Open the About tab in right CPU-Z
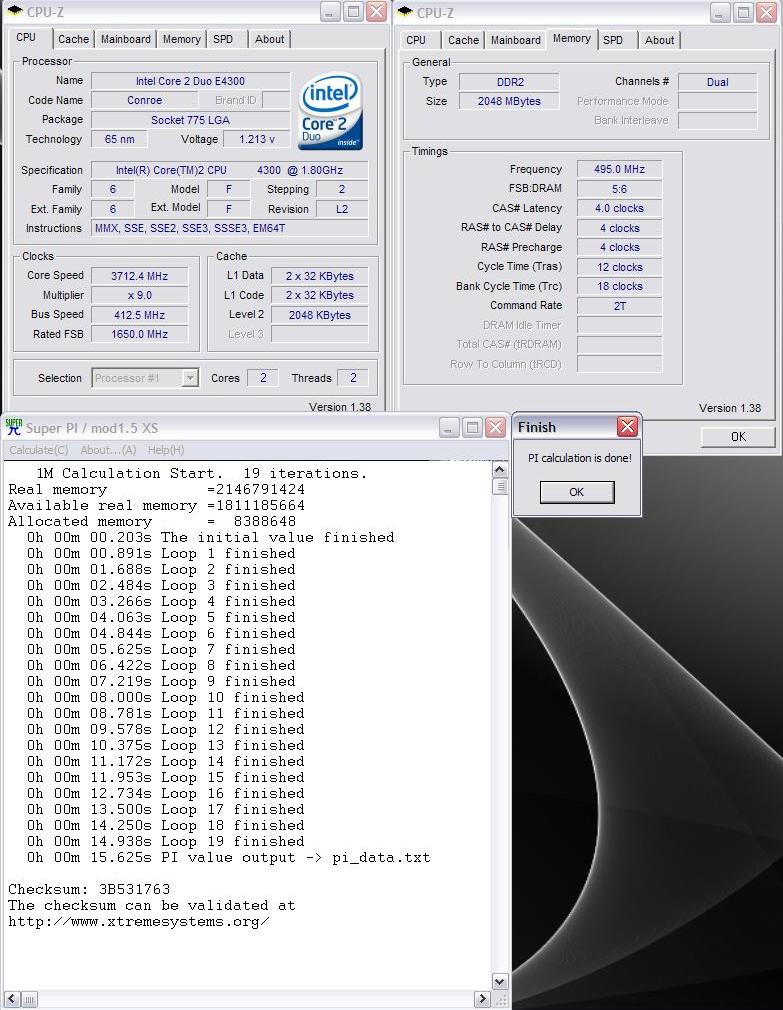The height and width of the screenshot is (1010, 783). coord(659,40)
